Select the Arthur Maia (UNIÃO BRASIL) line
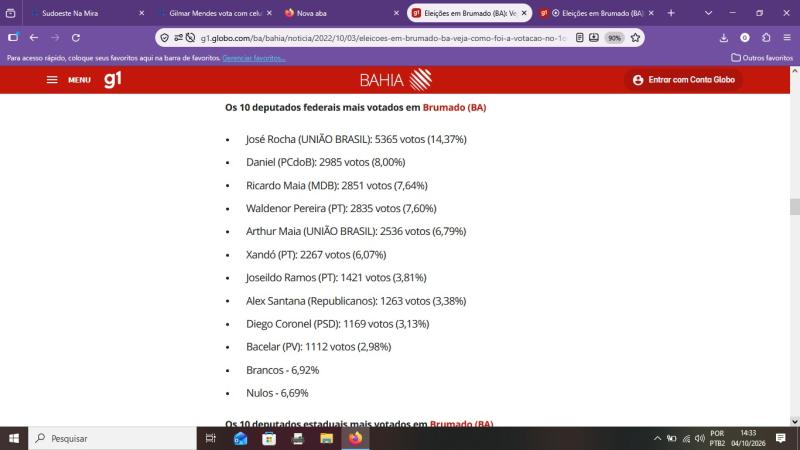Screen dimensions: 800x450 point(356,232)
